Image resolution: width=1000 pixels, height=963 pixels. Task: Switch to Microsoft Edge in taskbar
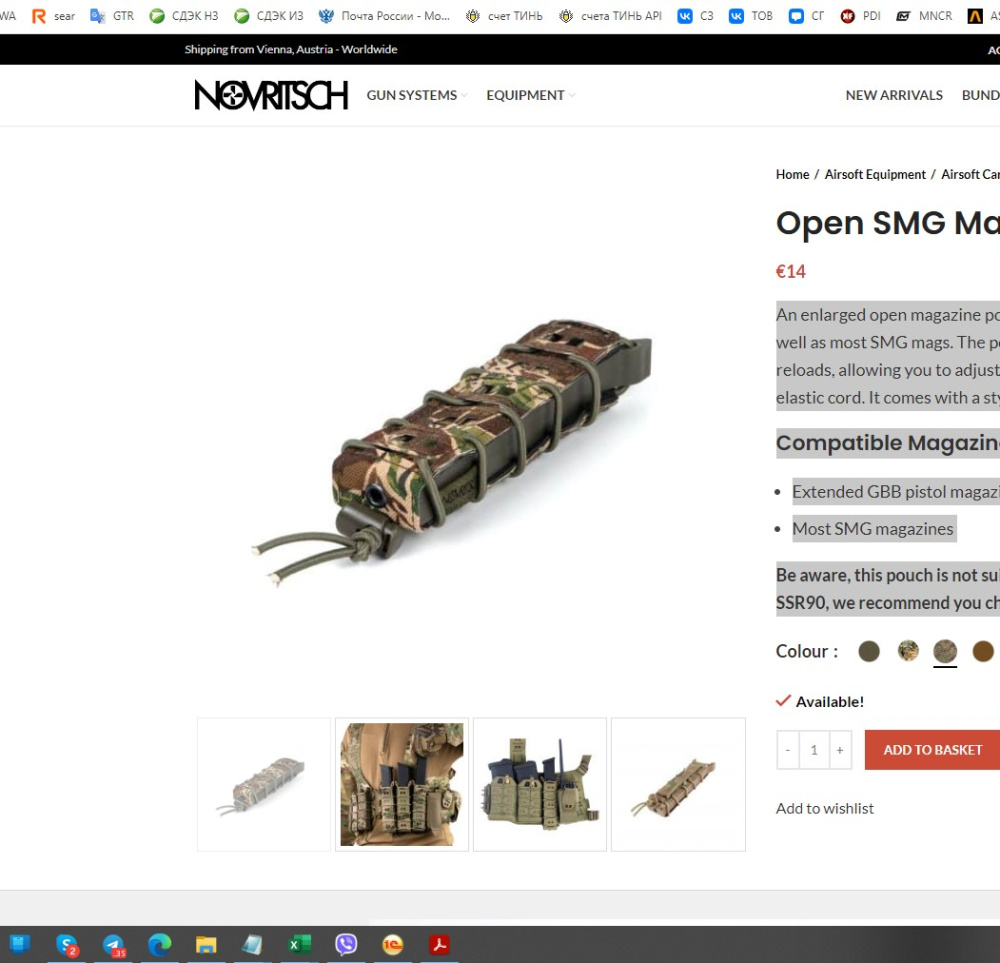click(x=160, y=945)
